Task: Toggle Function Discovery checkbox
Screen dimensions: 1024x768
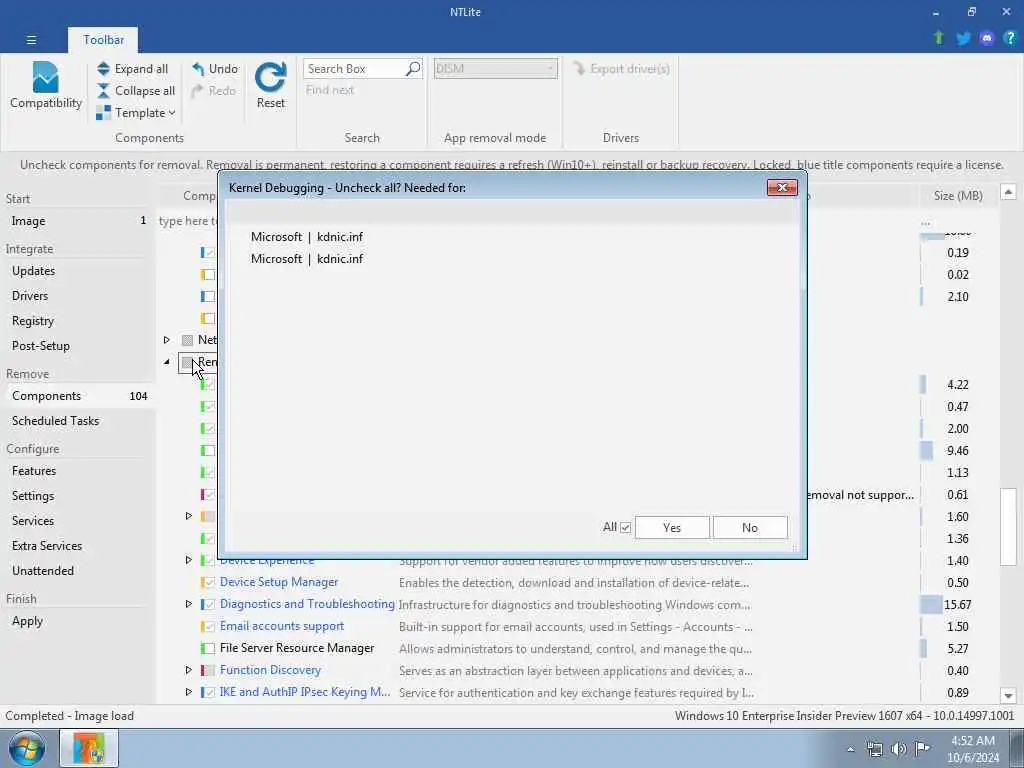Action: [x=209, y=671]
